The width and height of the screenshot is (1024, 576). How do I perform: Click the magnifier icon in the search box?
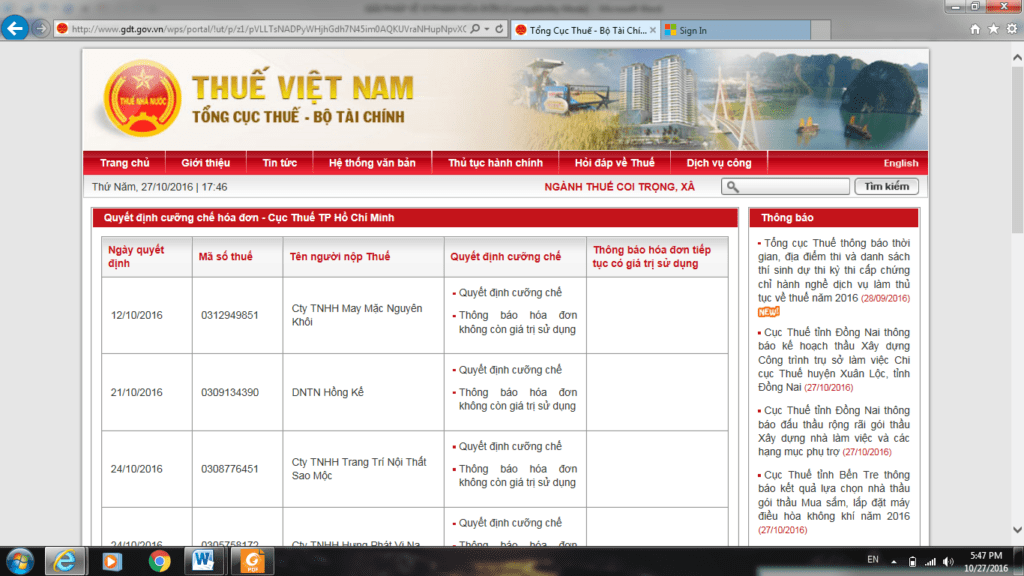733,187
